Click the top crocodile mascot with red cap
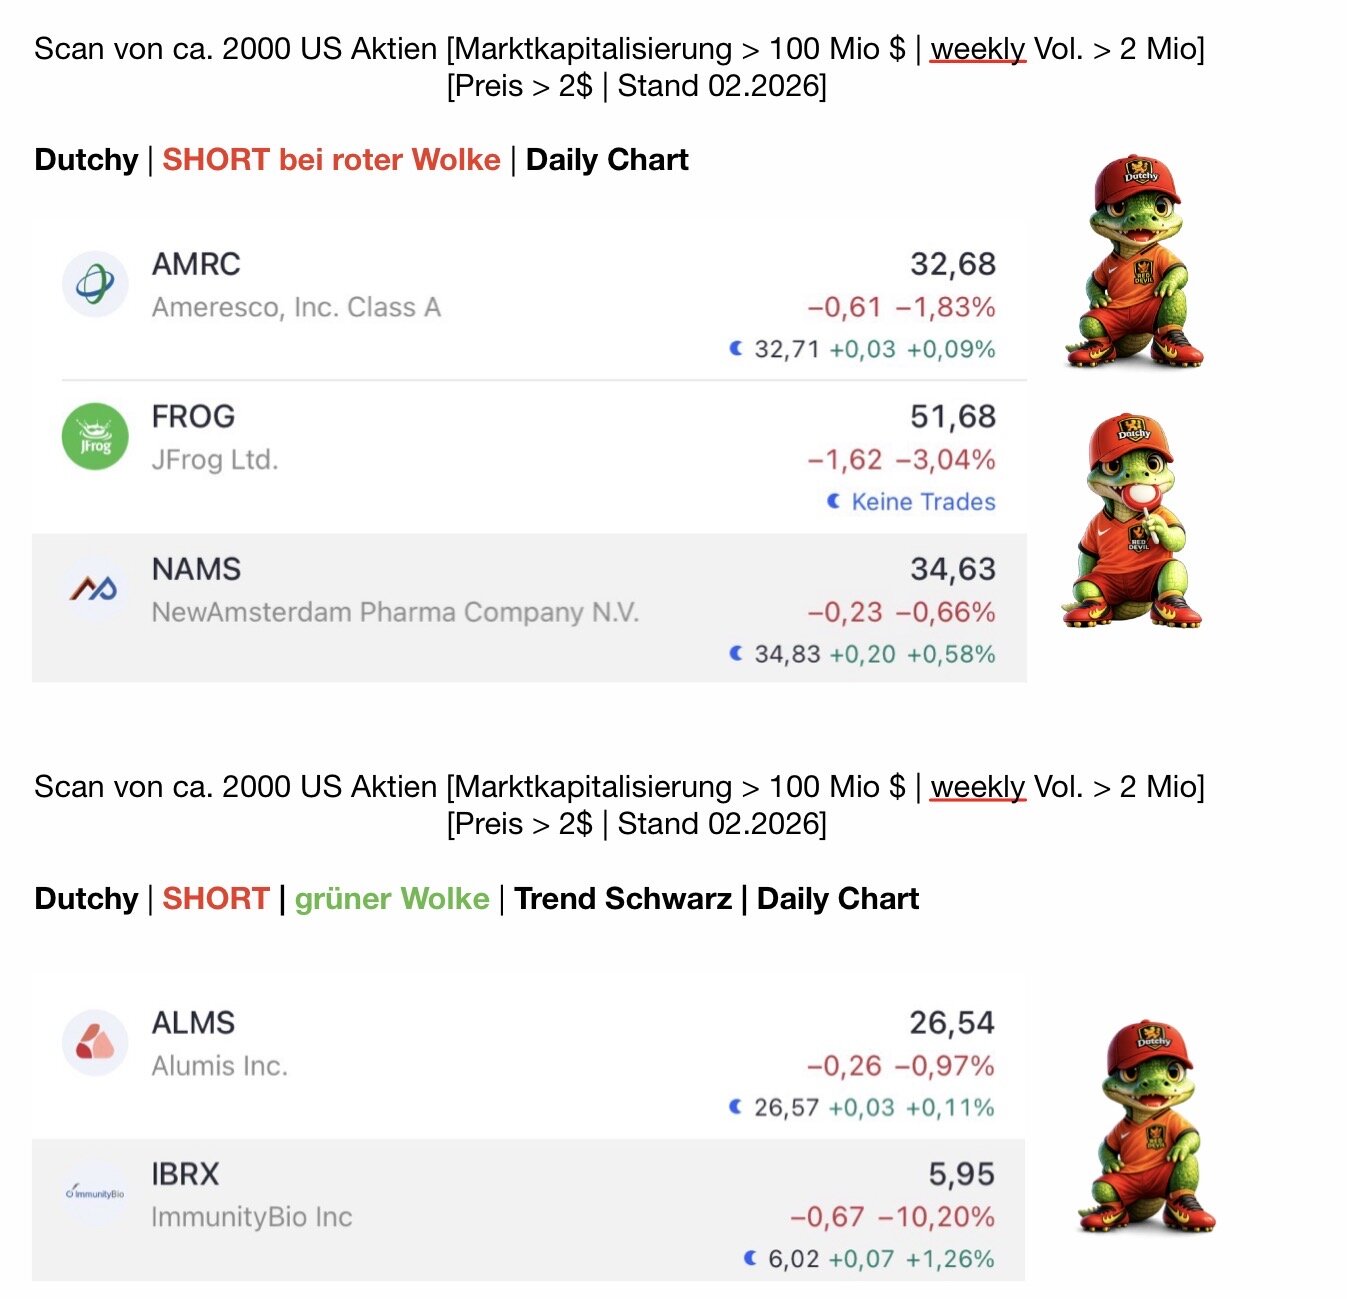This screenshot has height=1299, width=1347. [1137, 261]
